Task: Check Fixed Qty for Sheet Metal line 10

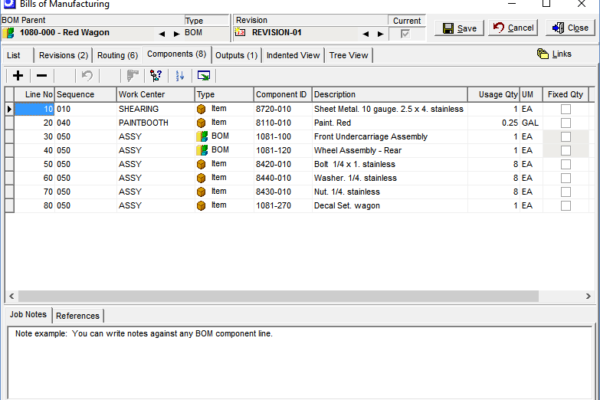Action: 566,109
